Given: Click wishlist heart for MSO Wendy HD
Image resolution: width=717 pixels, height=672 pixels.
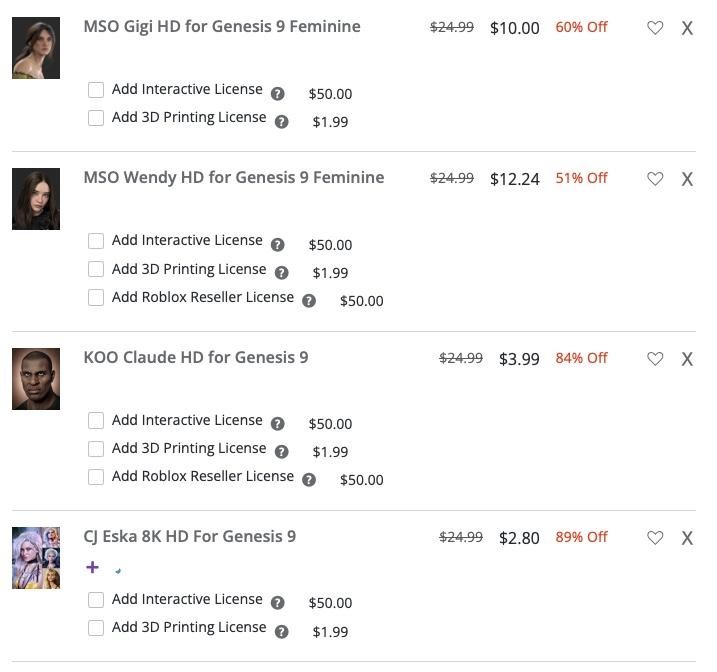Looking at the screenshot, I should [655, 179].
